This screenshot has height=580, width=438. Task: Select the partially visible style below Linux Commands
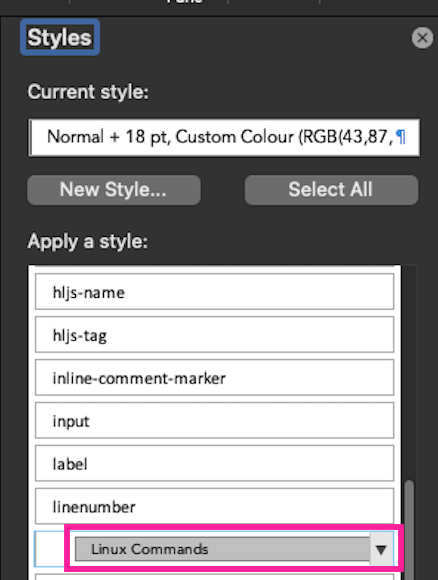215,577
